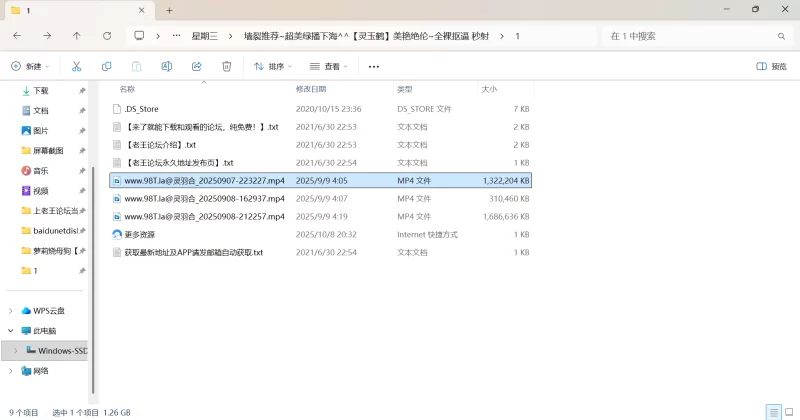Go up one folder level

click(x=77, y=36)
